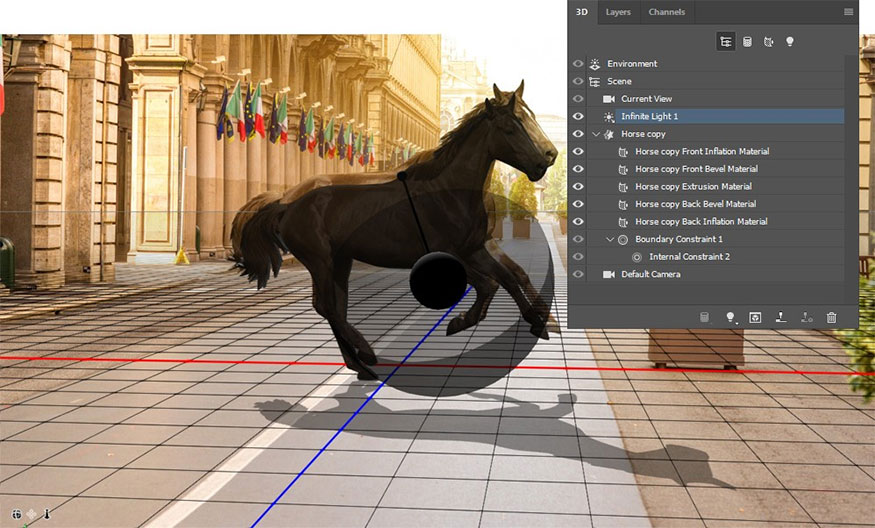Toggle visibility of Horse copy Extrusion Material
This screenshot has height=528, width=875.
pyautogui.click(x=578, y=186)
